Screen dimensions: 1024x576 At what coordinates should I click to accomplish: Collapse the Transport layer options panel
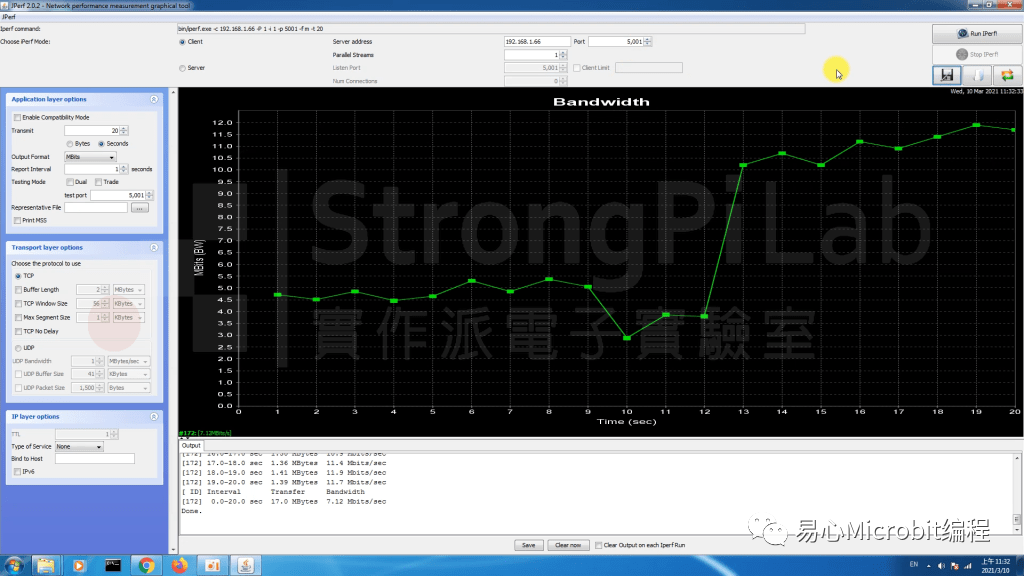point(154,248)
